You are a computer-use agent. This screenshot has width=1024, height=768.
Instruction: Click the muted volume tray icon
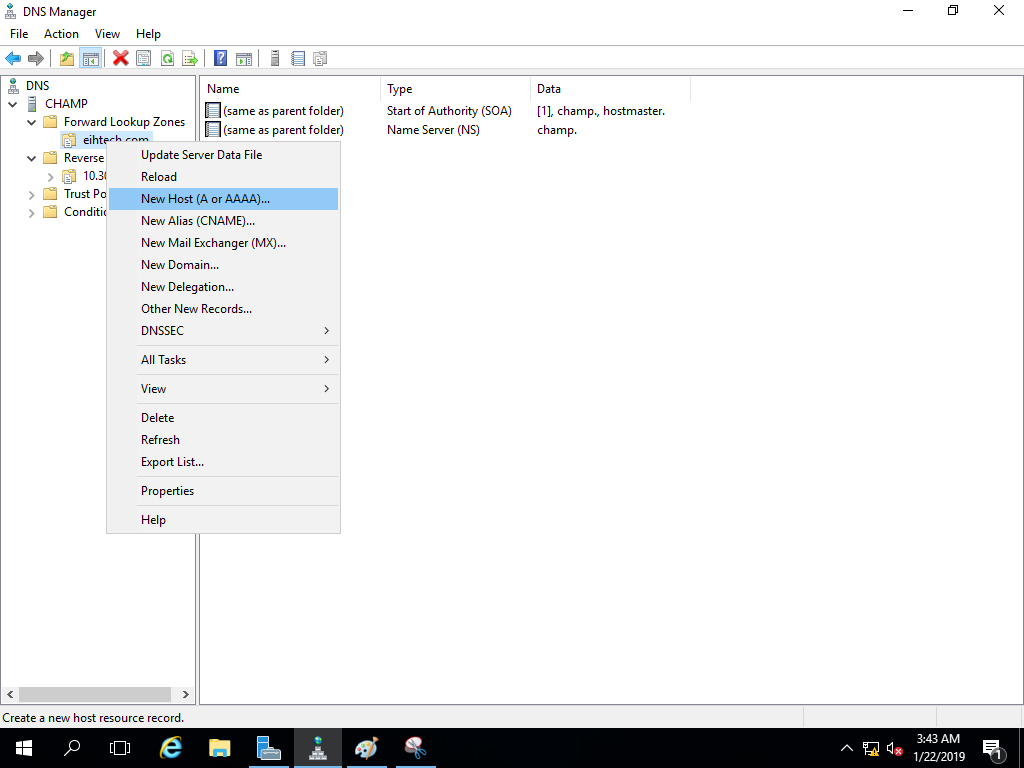[x=894, y=748]
